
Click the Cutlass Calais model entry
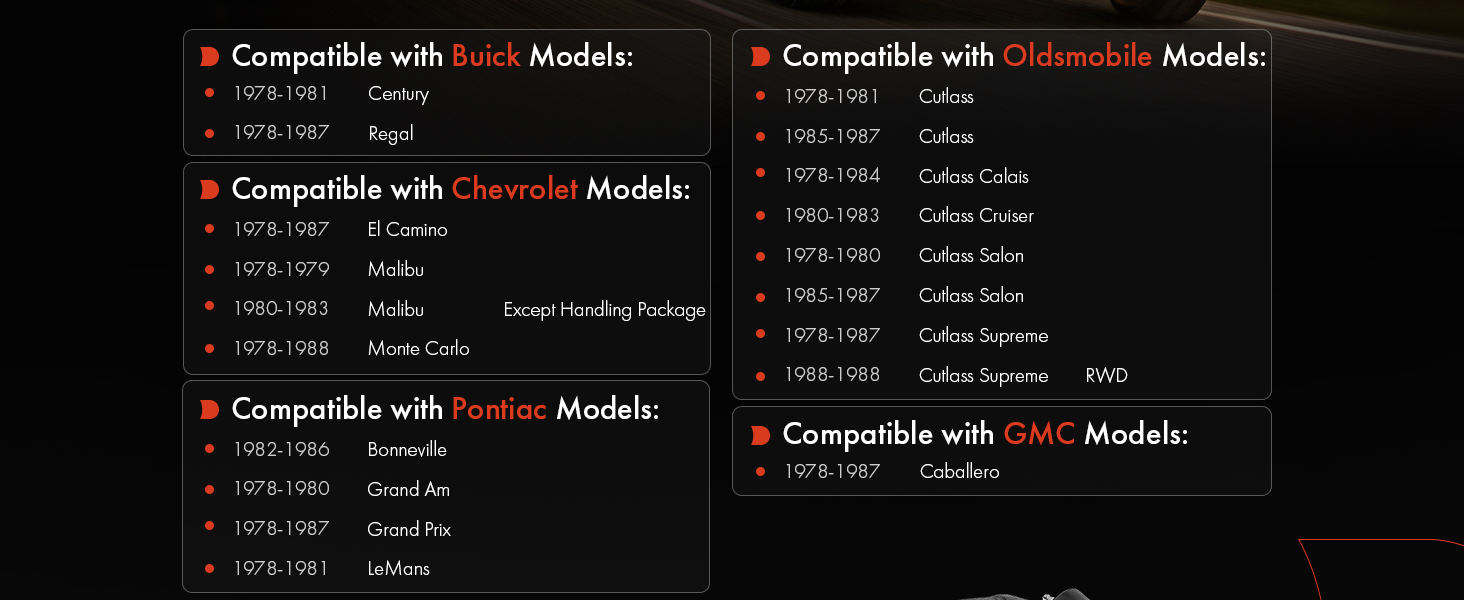tap(973, 176)
